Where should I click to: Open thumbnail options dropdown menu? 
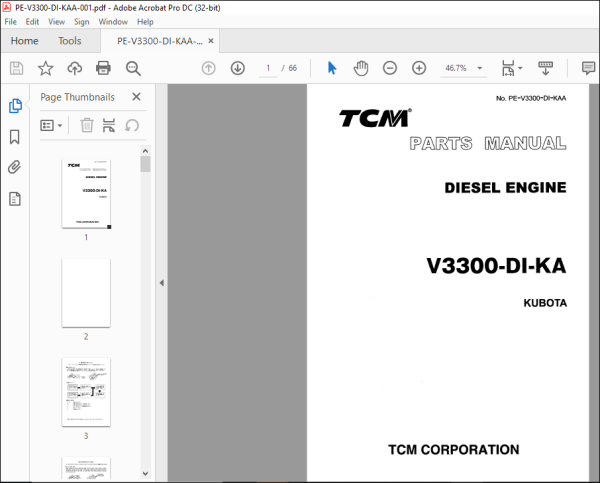point(51,126)
